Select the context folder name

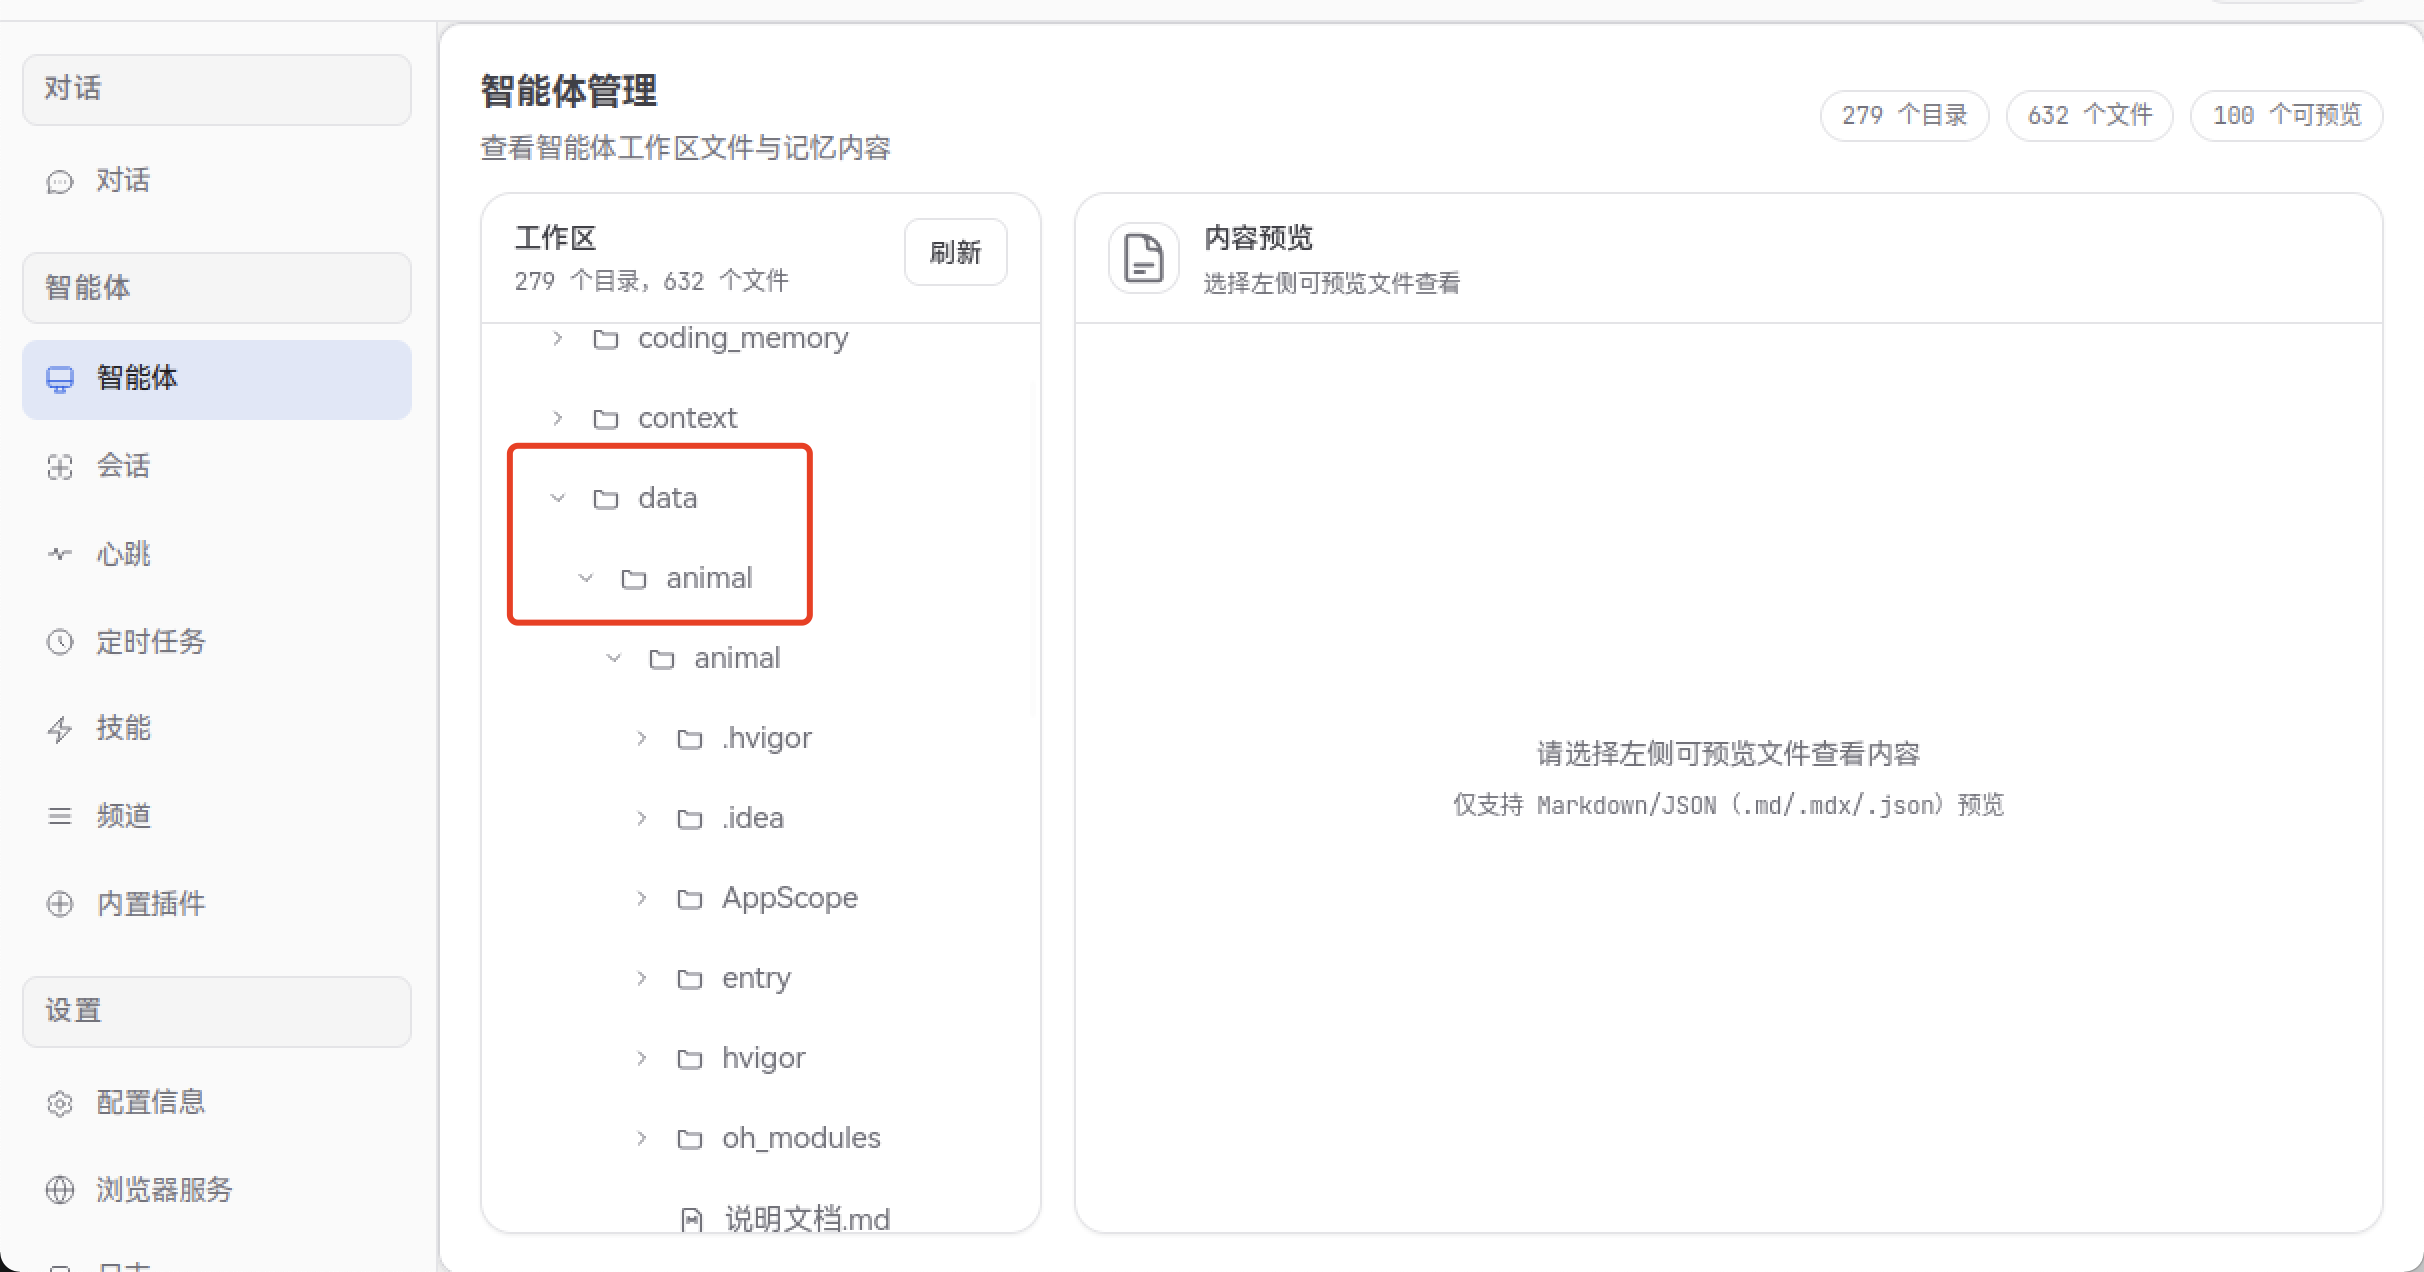pos(687,418)
